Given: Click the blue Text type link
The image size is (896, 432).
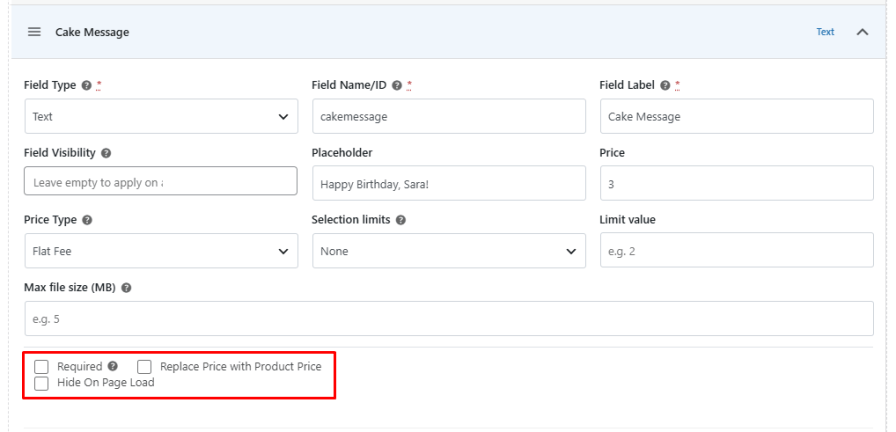Looking at the screenshot, I should pyautogui.click(x=825, y=32).
